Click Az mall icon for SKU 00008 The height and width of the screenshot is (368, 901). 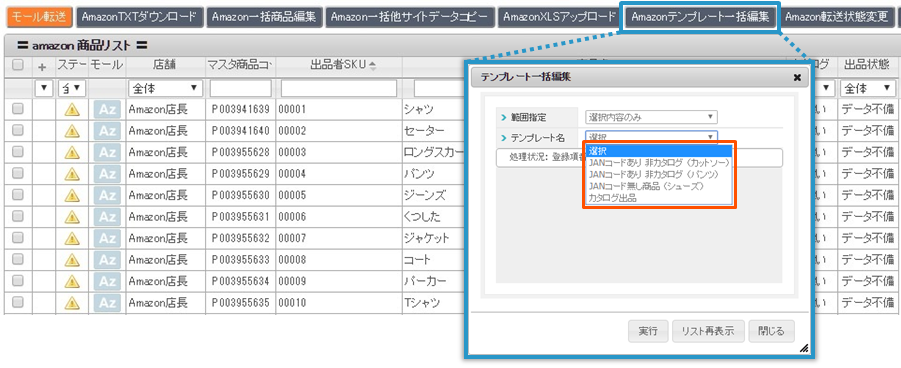click(x=107, y=260)
